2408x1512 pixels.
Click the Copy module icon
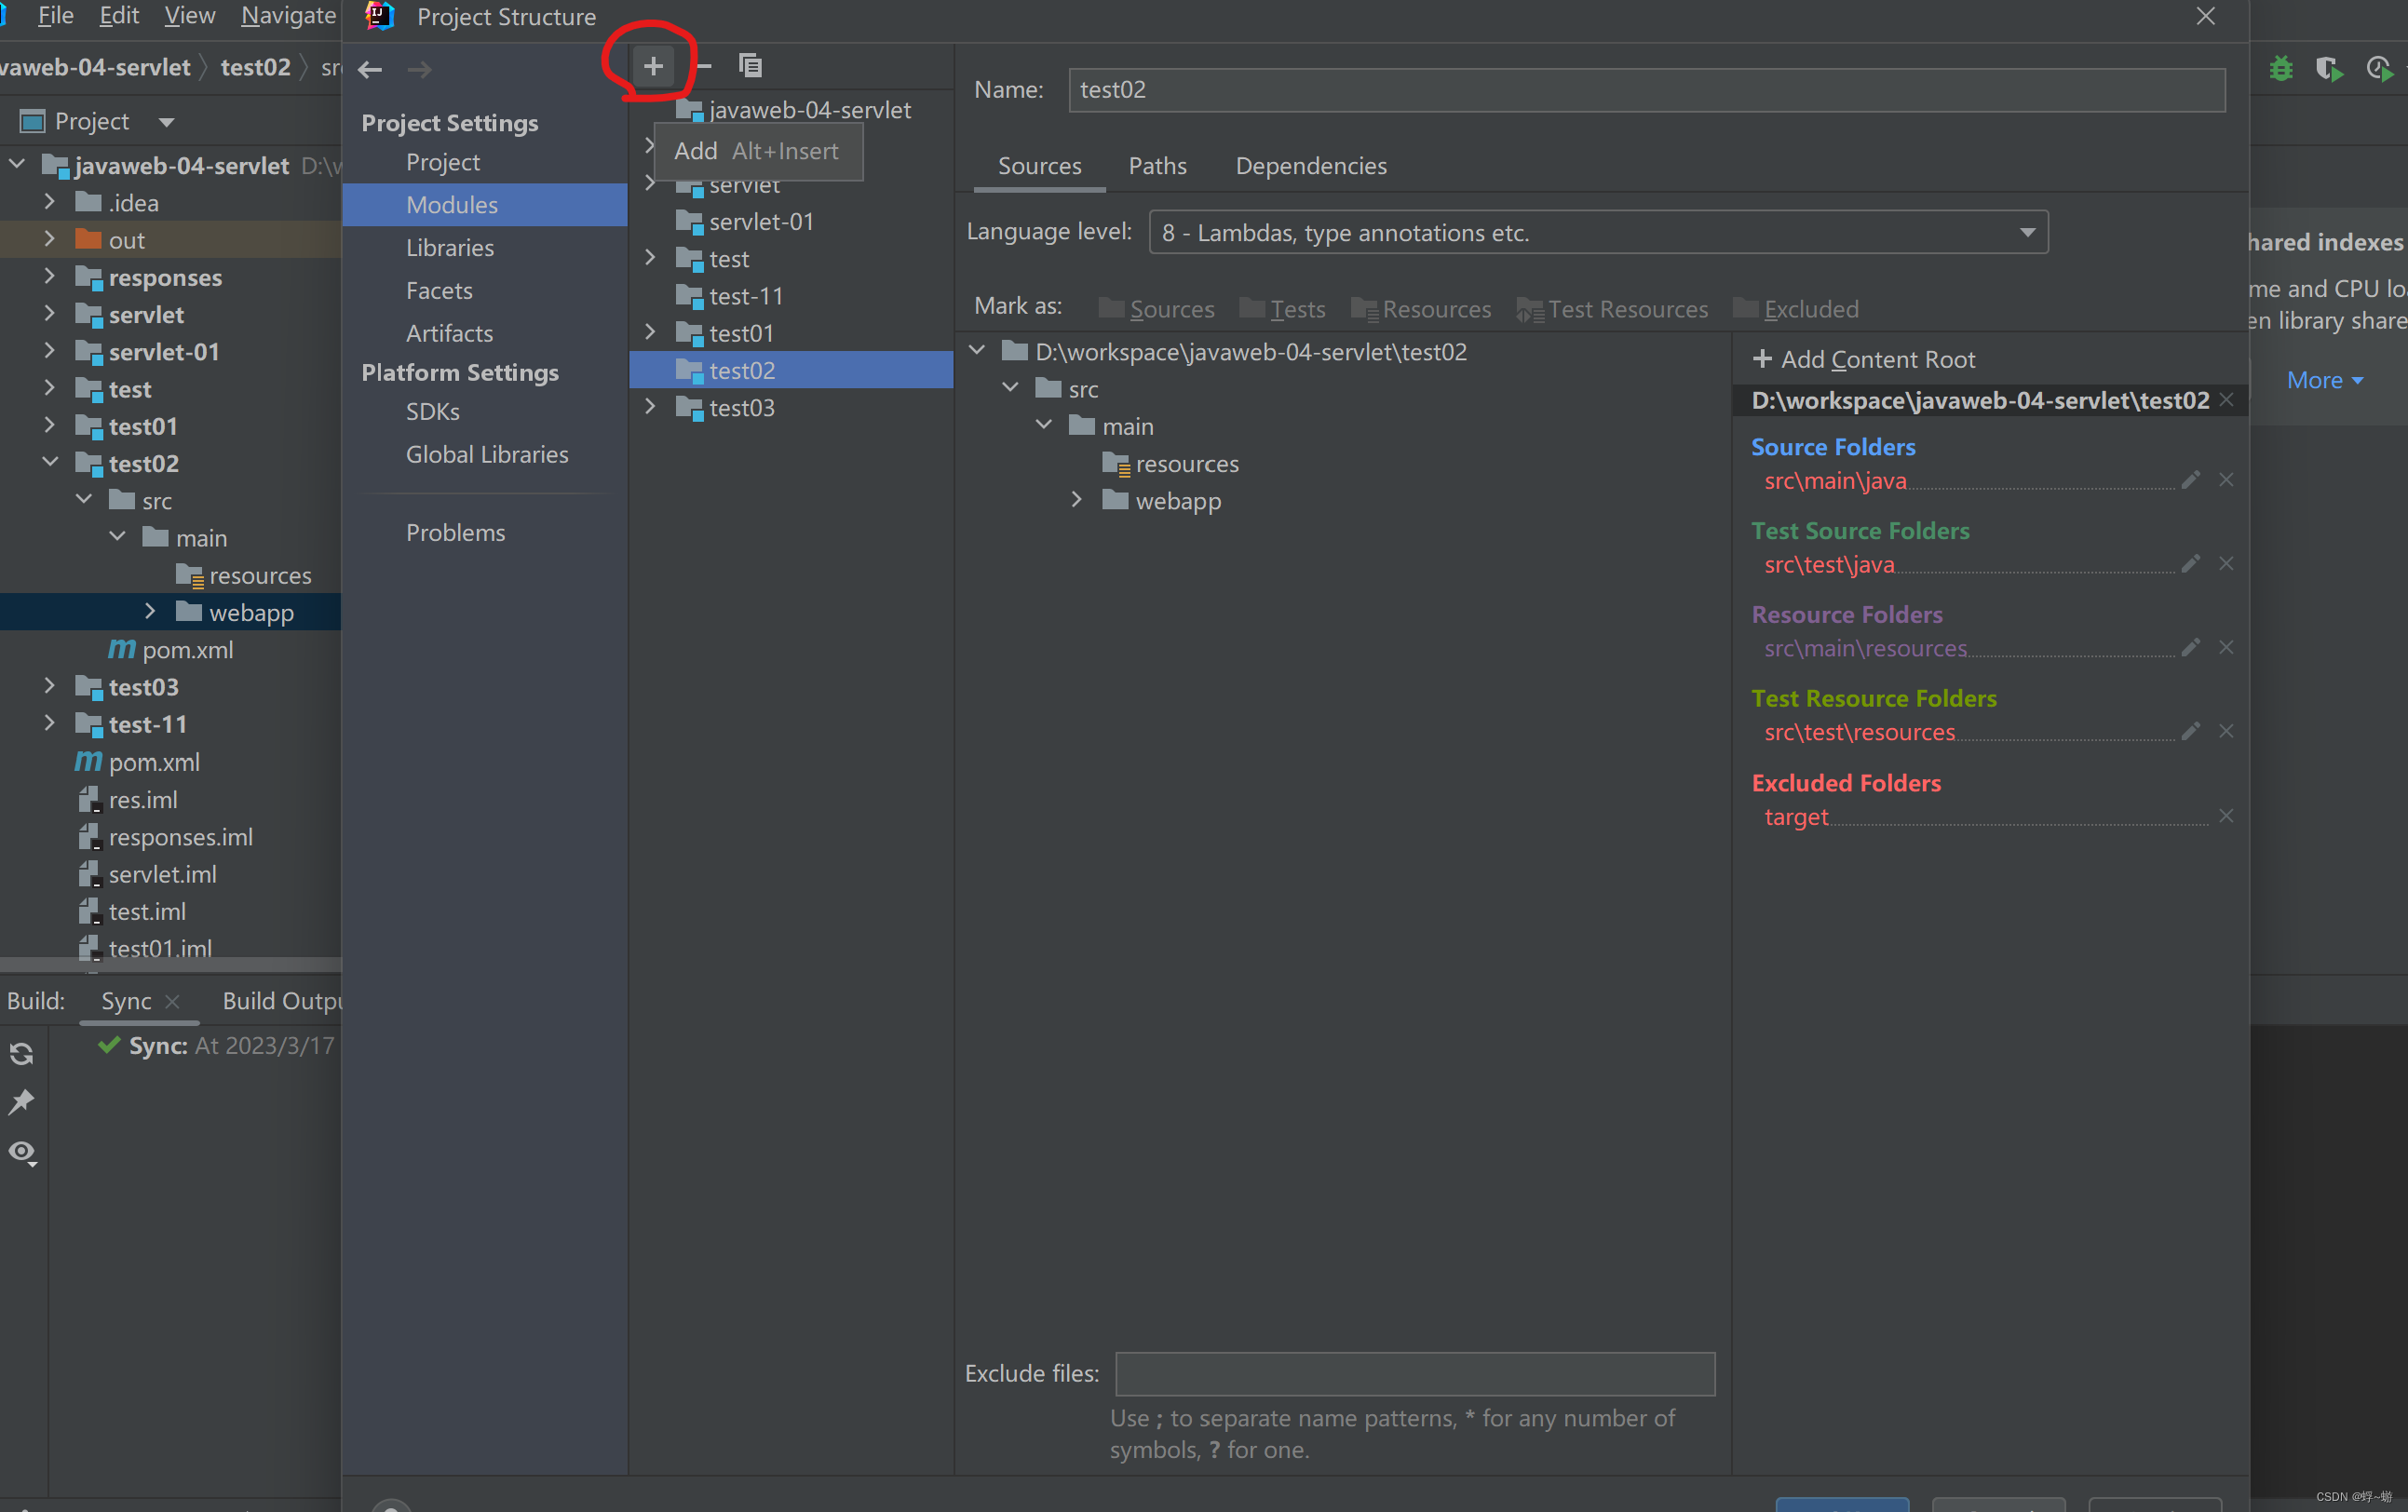pos(750,67)
